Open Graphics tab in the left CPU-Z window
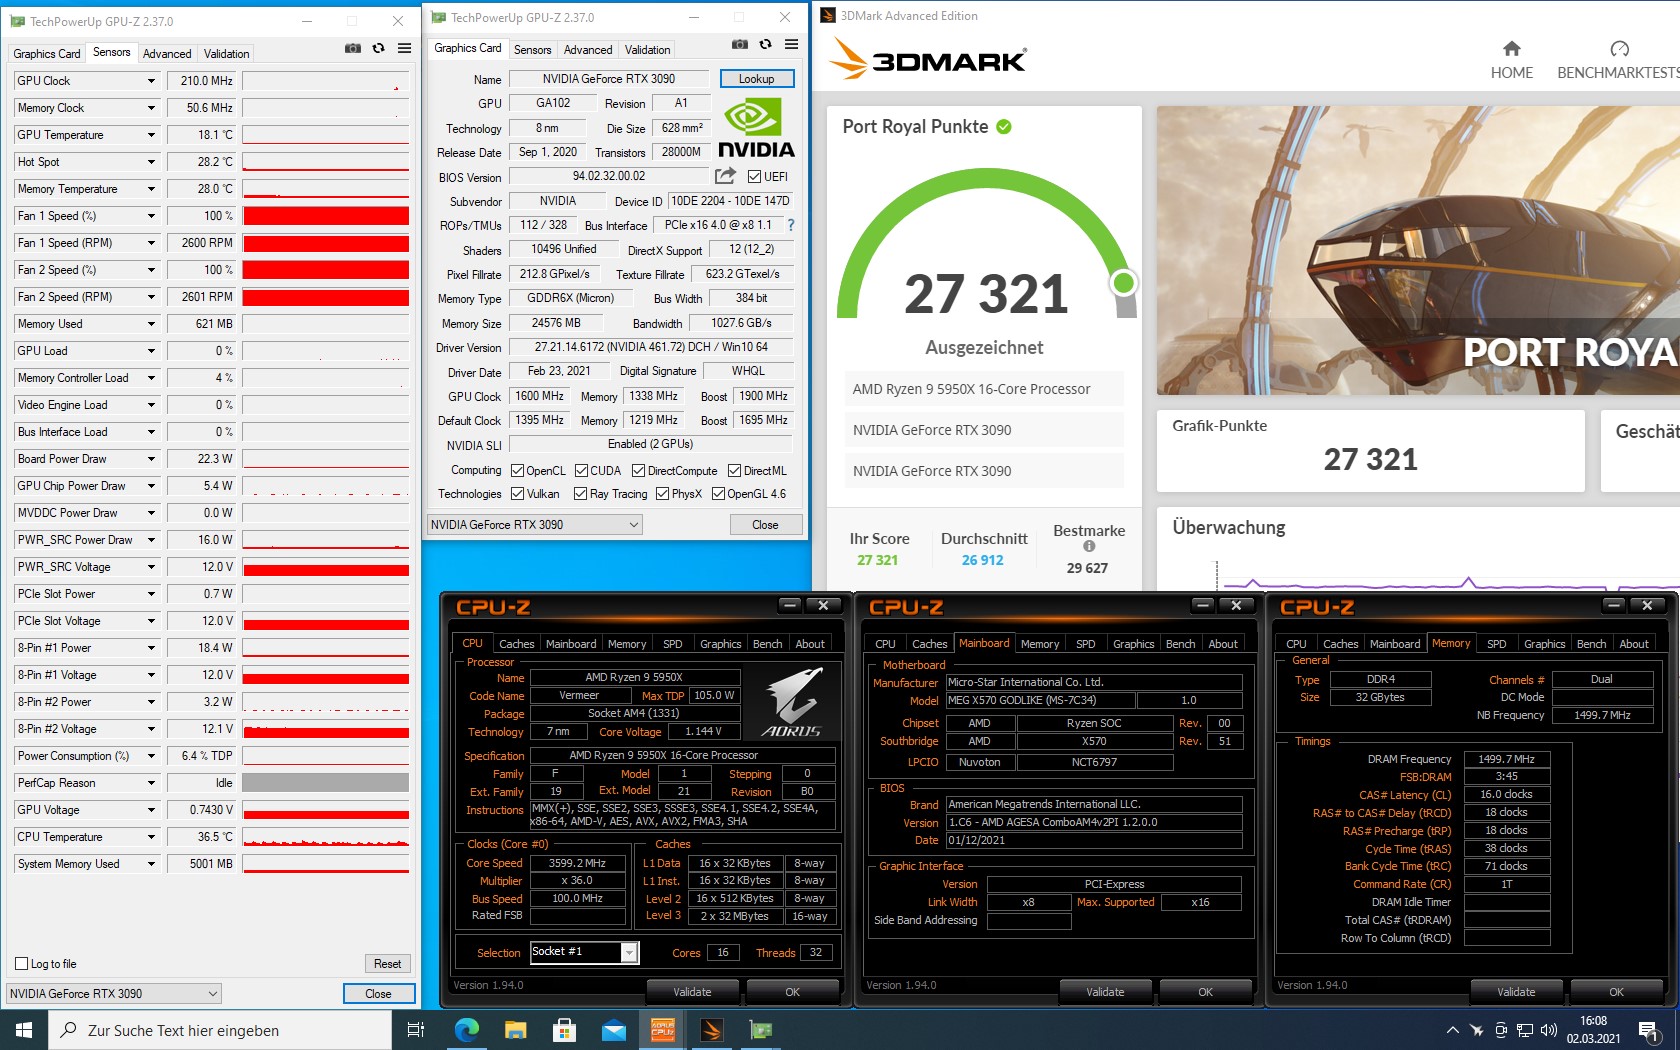 point(721,644)
